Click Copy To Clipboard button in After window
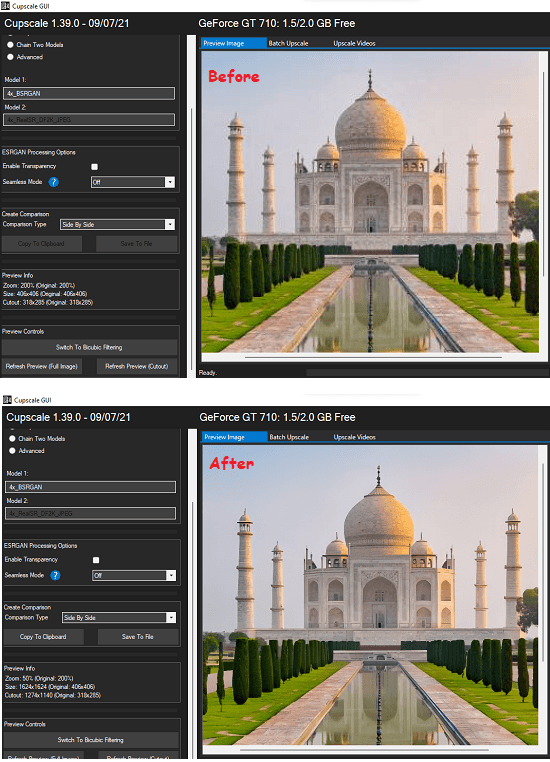This screenshot has height=762, width=550. pos(43,637)
